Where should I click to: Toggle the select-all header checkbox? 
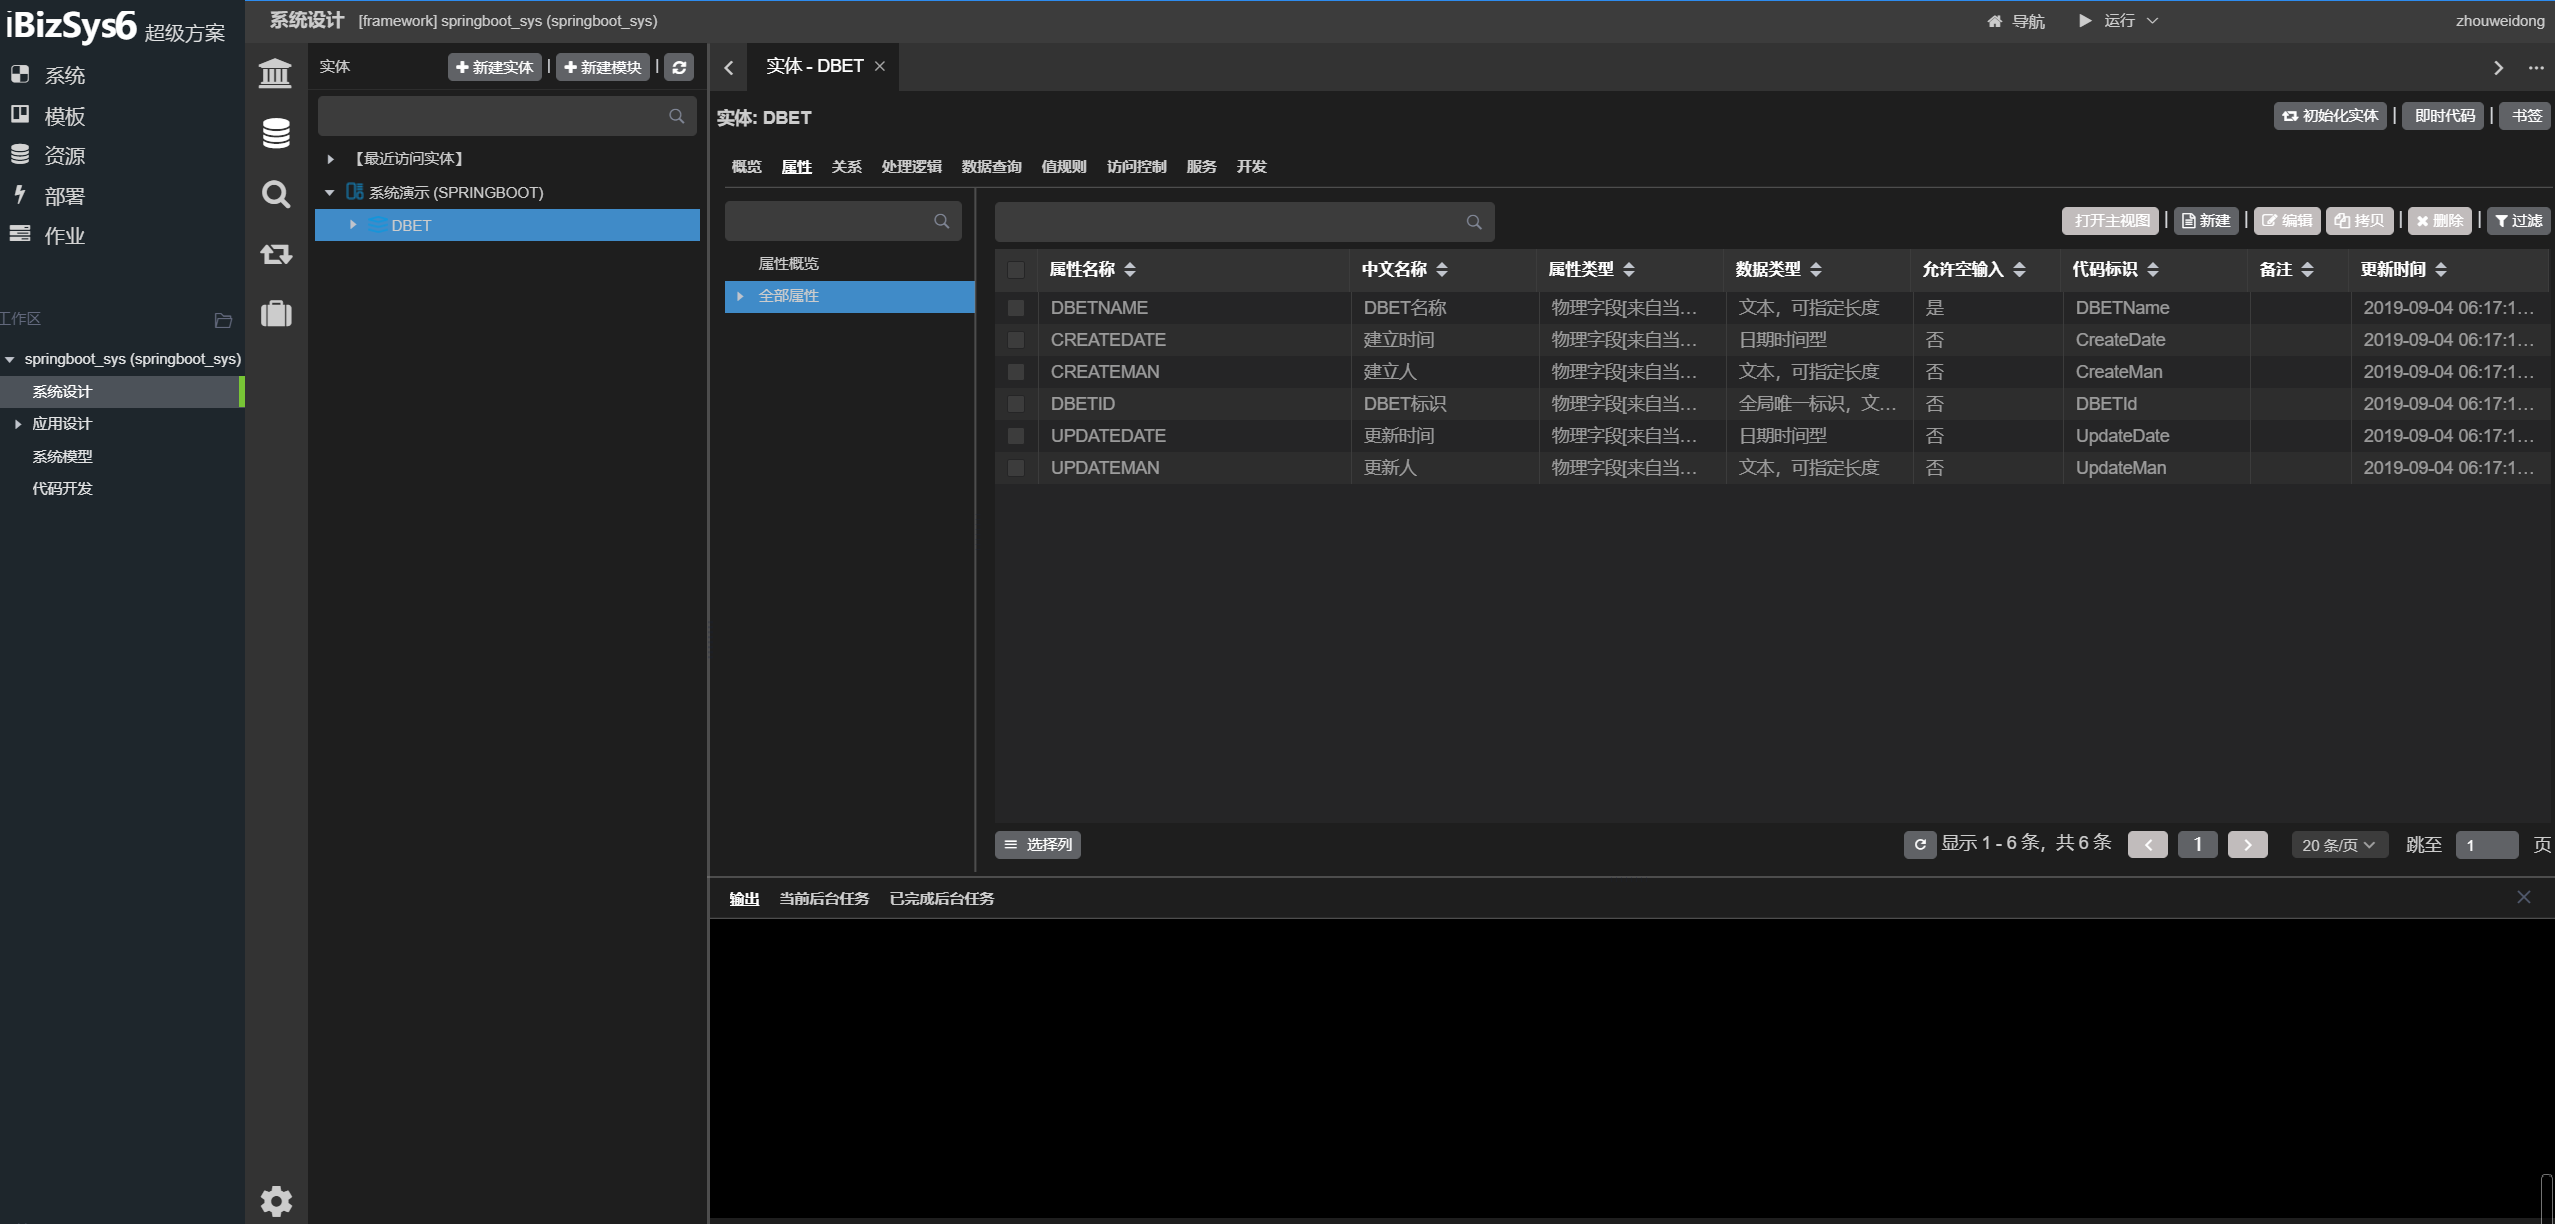point(1016,270)
